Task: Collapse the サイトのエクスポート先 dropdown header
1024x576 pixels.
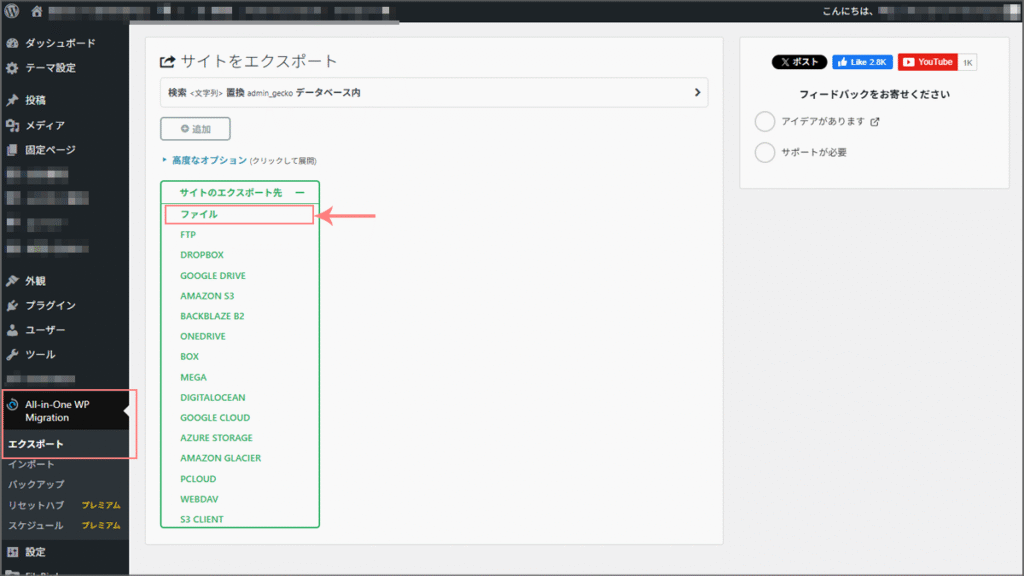Action: (x=240, y=192)
